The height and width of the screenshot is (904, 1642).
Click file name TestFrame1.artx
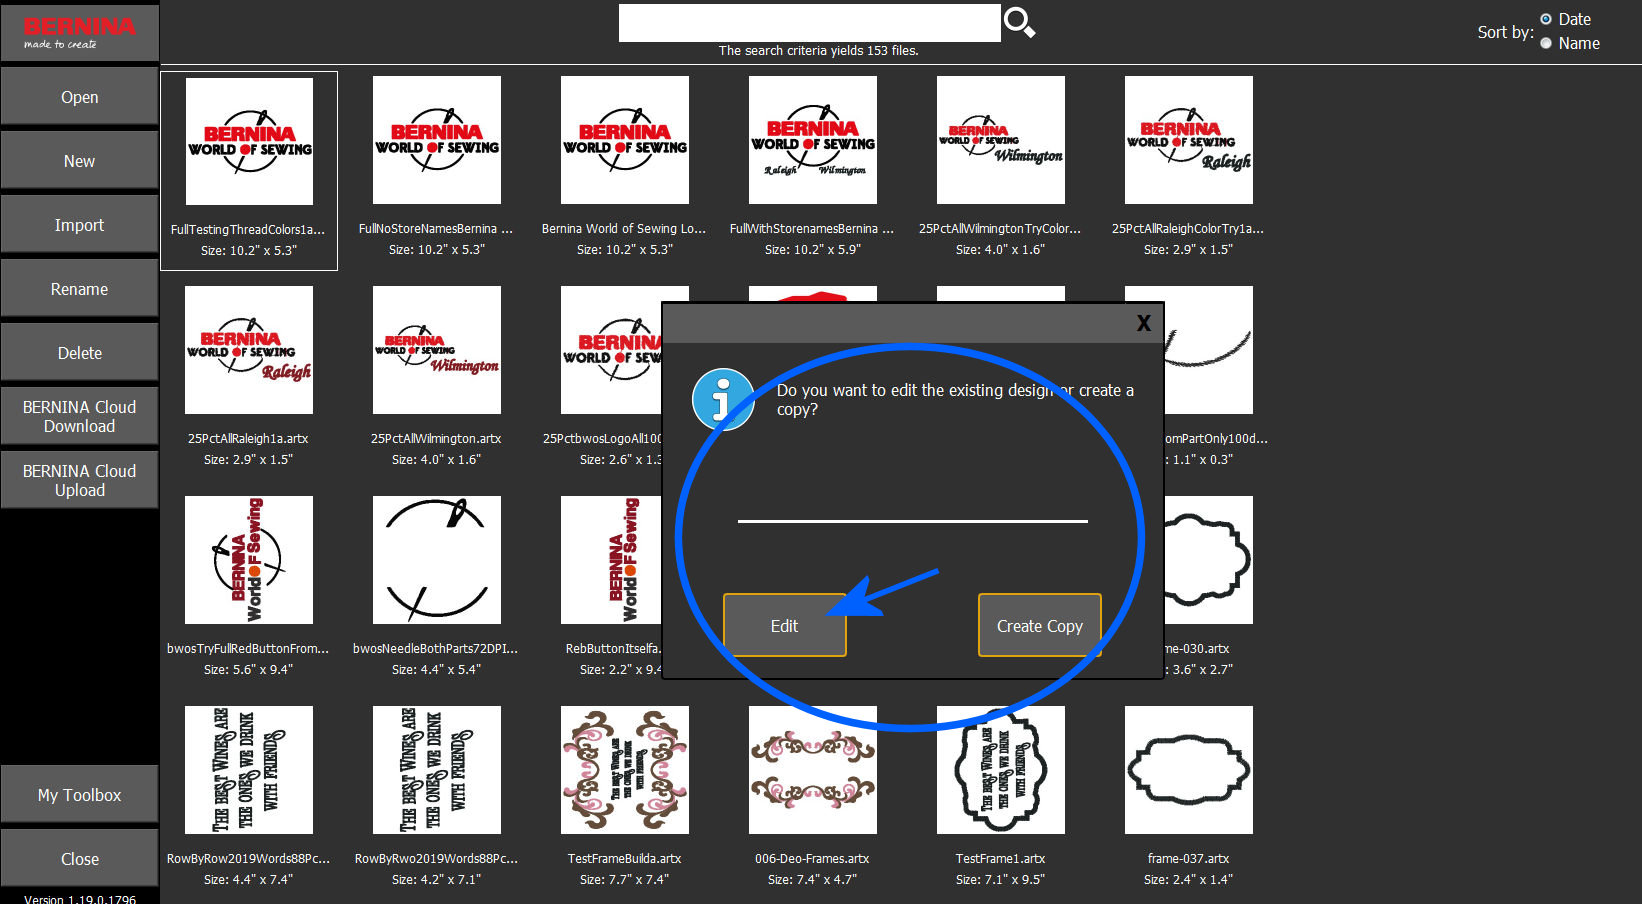(1000, 858)
